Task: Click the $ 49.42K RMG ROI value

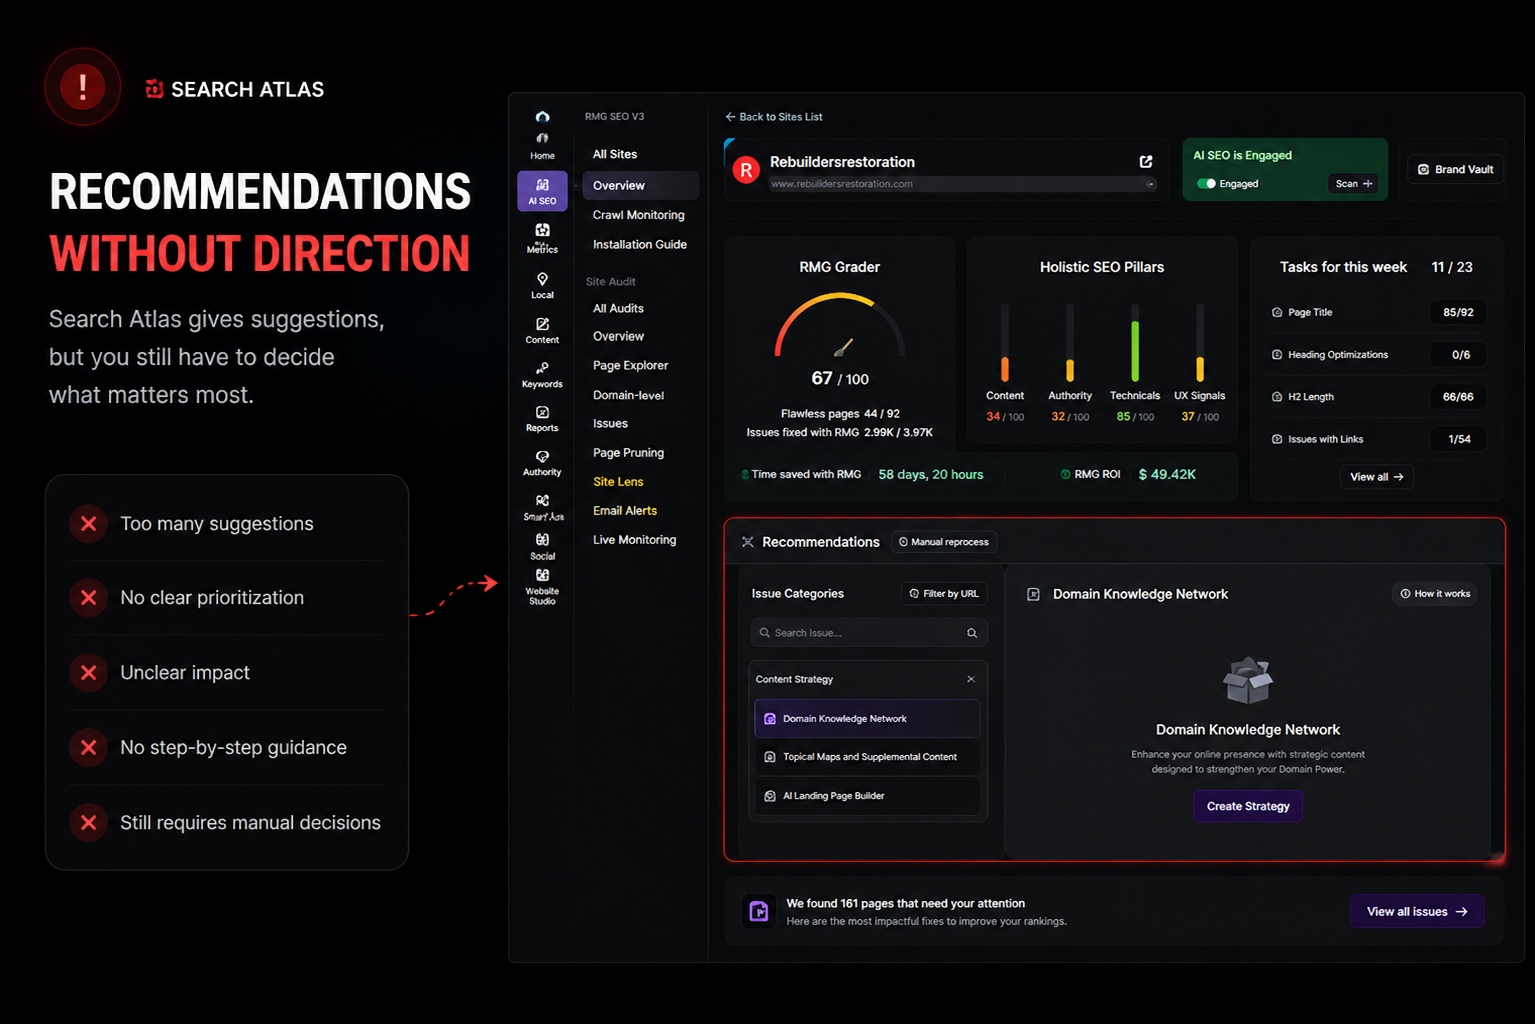Action: tap(1167, 474)
